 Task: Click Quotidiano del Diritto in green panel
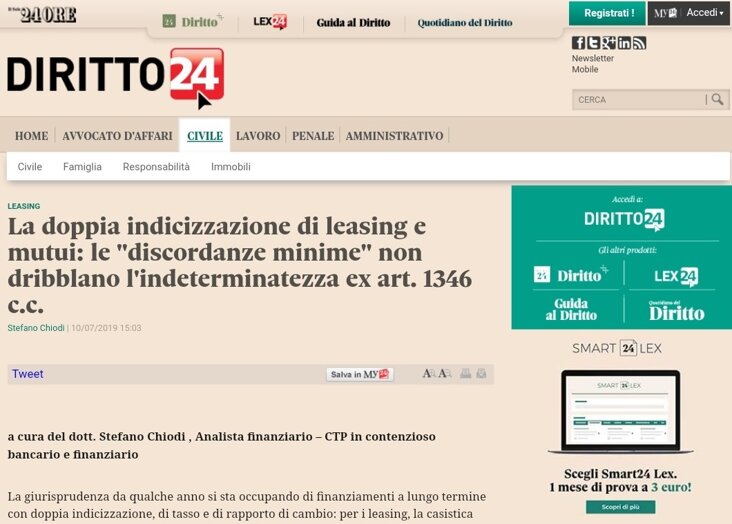(x=676, y=311)
